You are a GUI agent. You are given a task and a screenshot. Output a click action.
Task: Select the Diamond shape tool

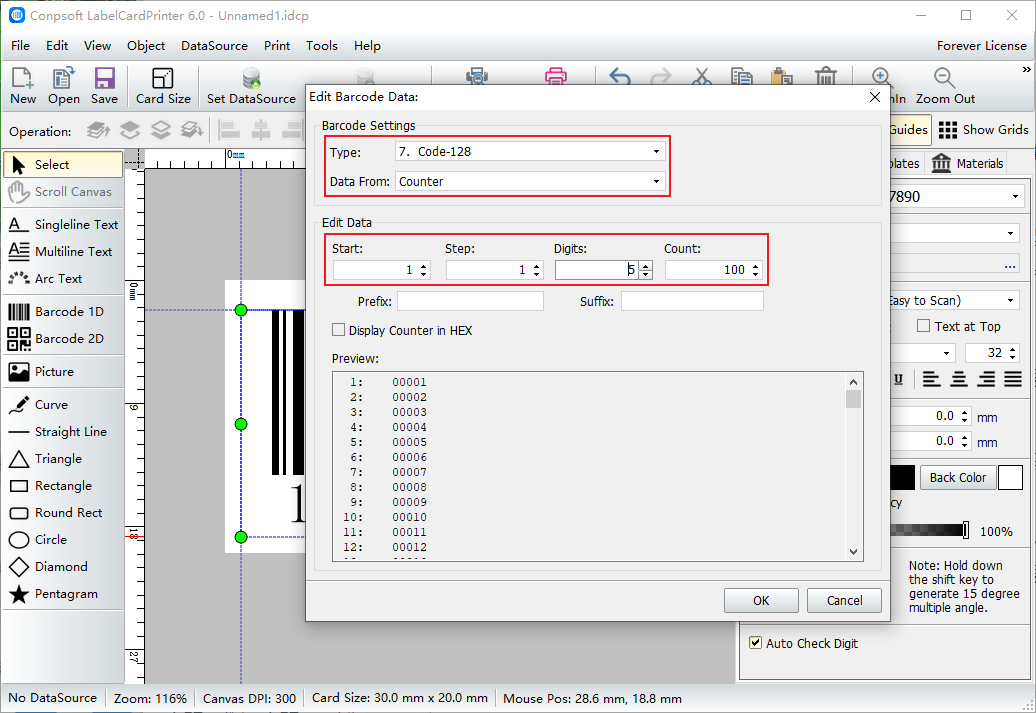63,567
